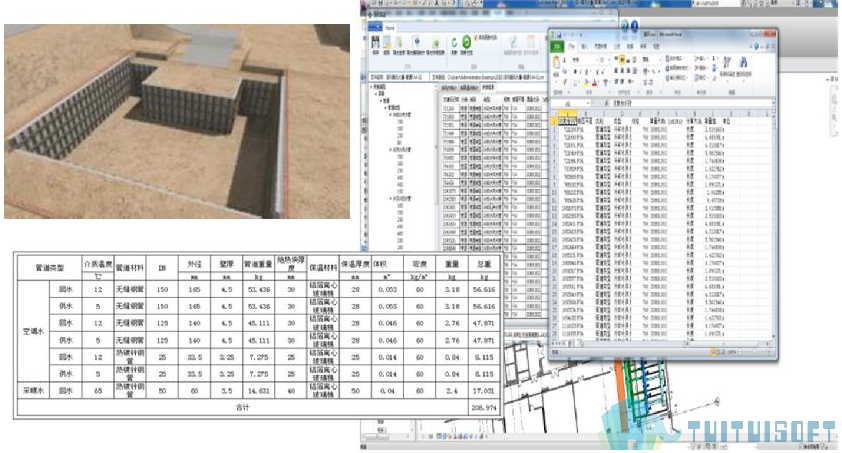This screenshot has width=842, height=453.
Task: Click the '14.631' pipe weight cell
Action: pyautogui.click(x=258, y=390)
